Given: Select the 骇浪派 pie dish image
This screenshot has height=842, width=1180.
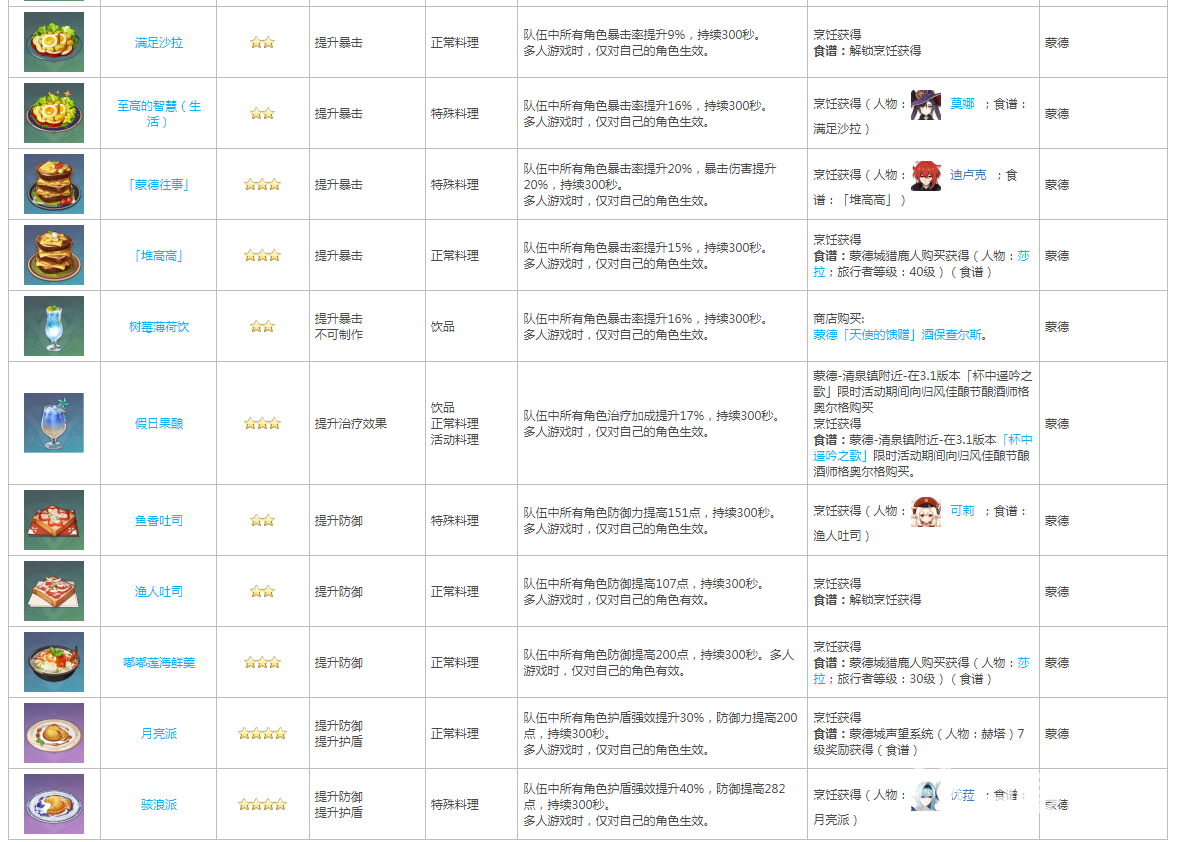Looking at the screenshot, I should tap(54, 804).
